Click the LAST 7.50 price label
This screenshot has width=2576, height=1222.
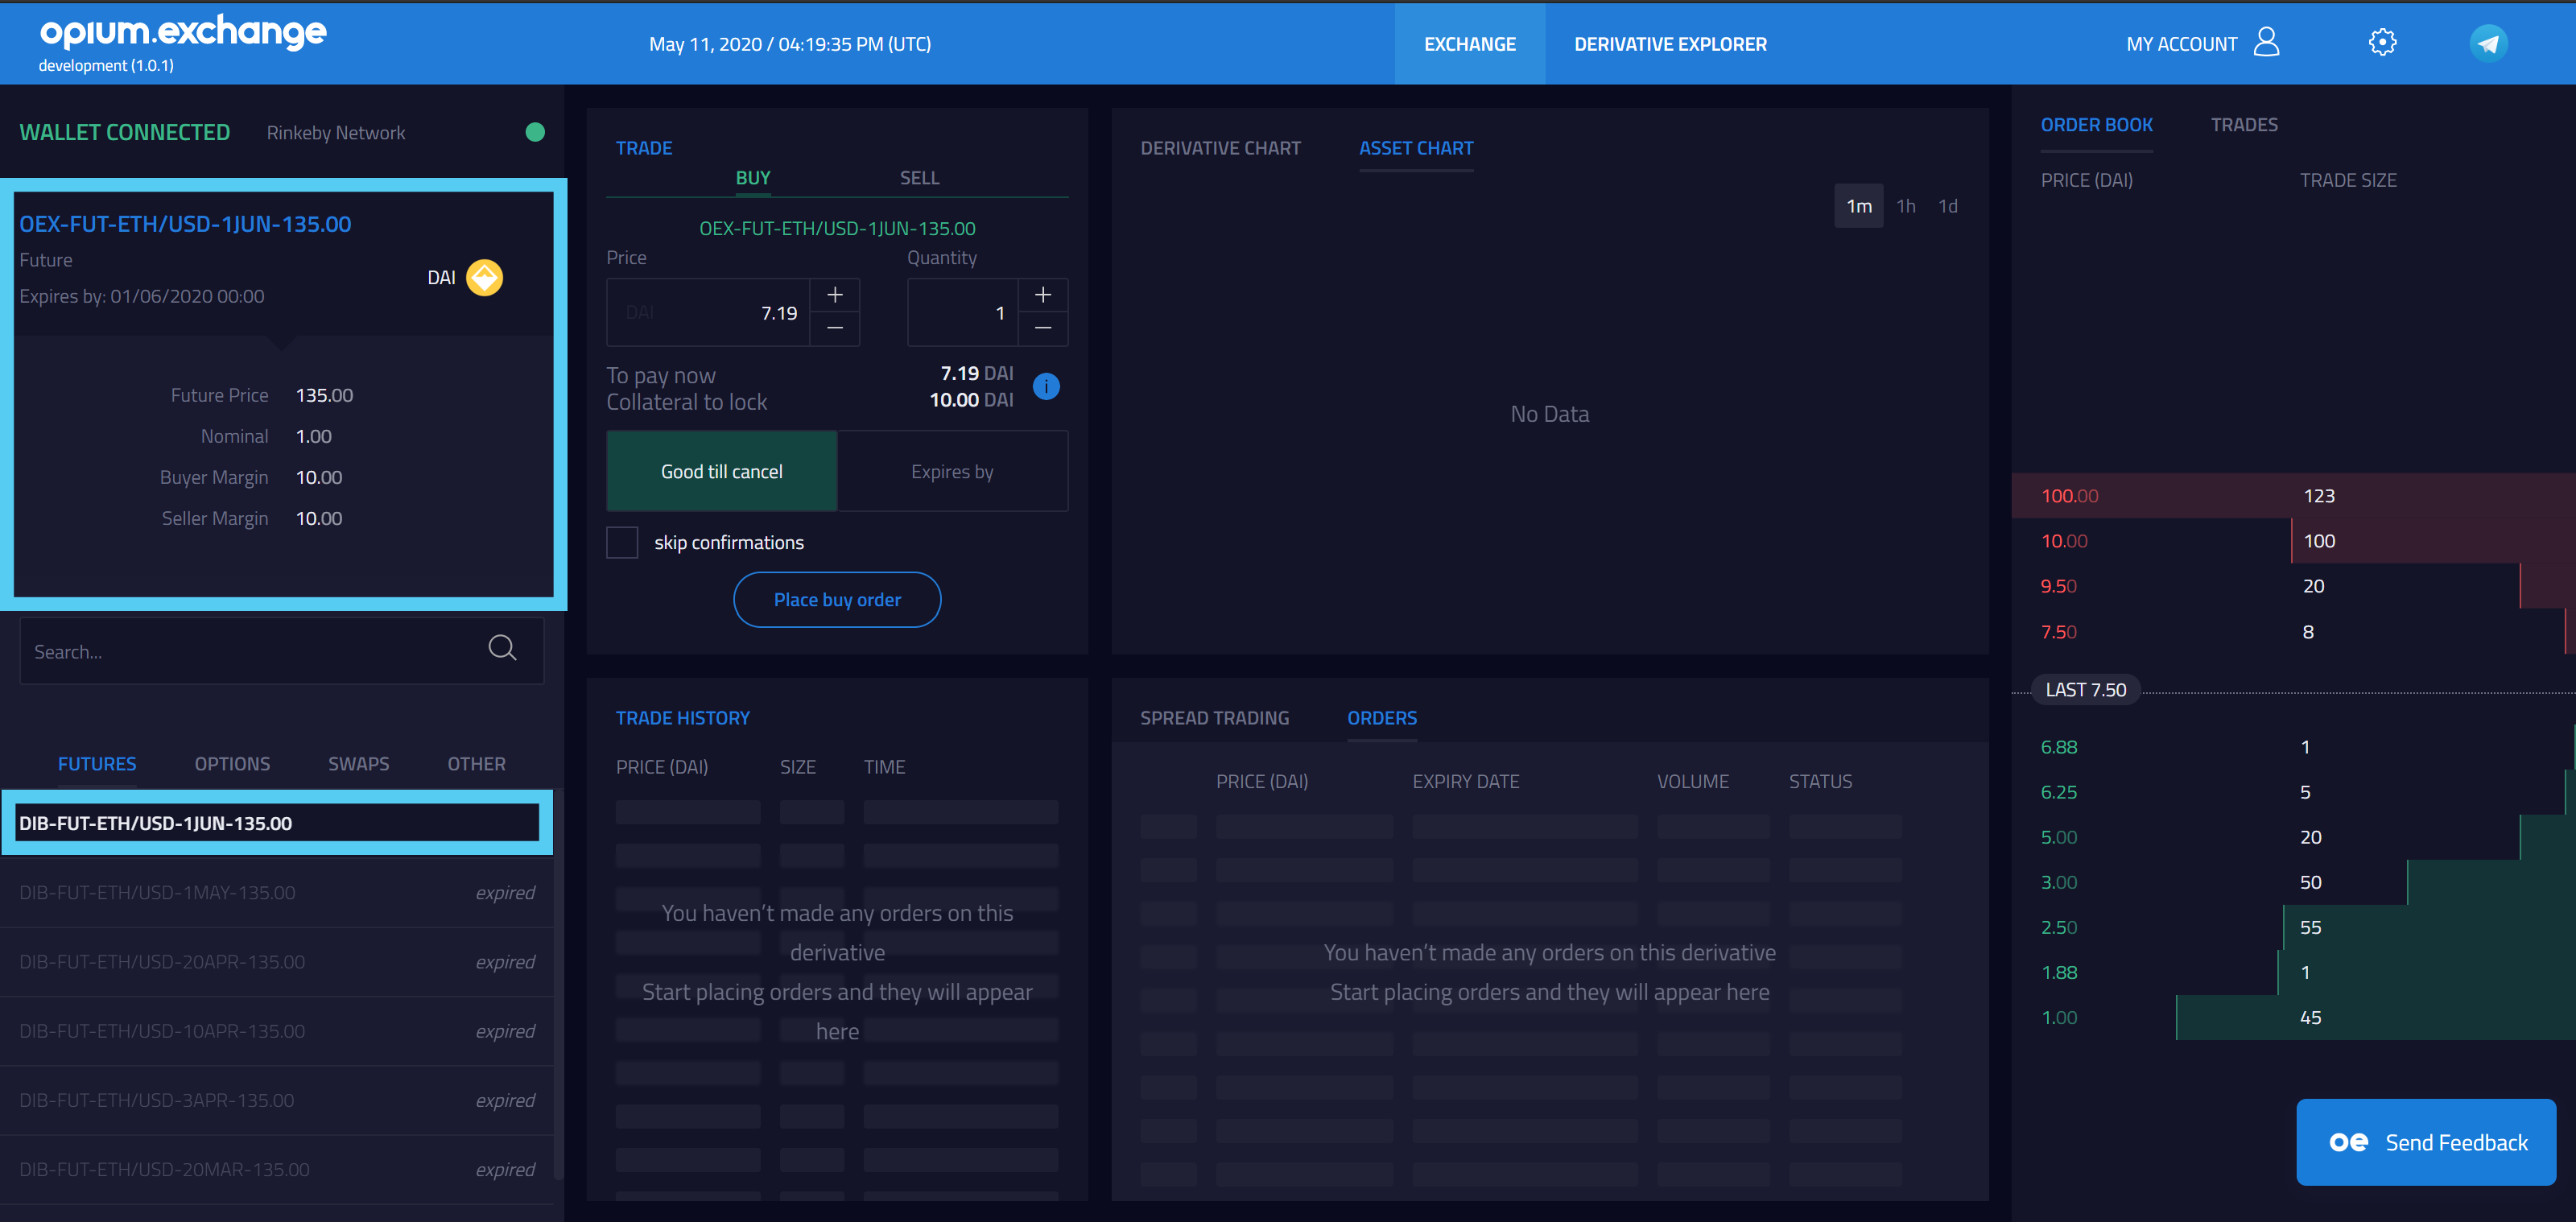pos(2086,690)
